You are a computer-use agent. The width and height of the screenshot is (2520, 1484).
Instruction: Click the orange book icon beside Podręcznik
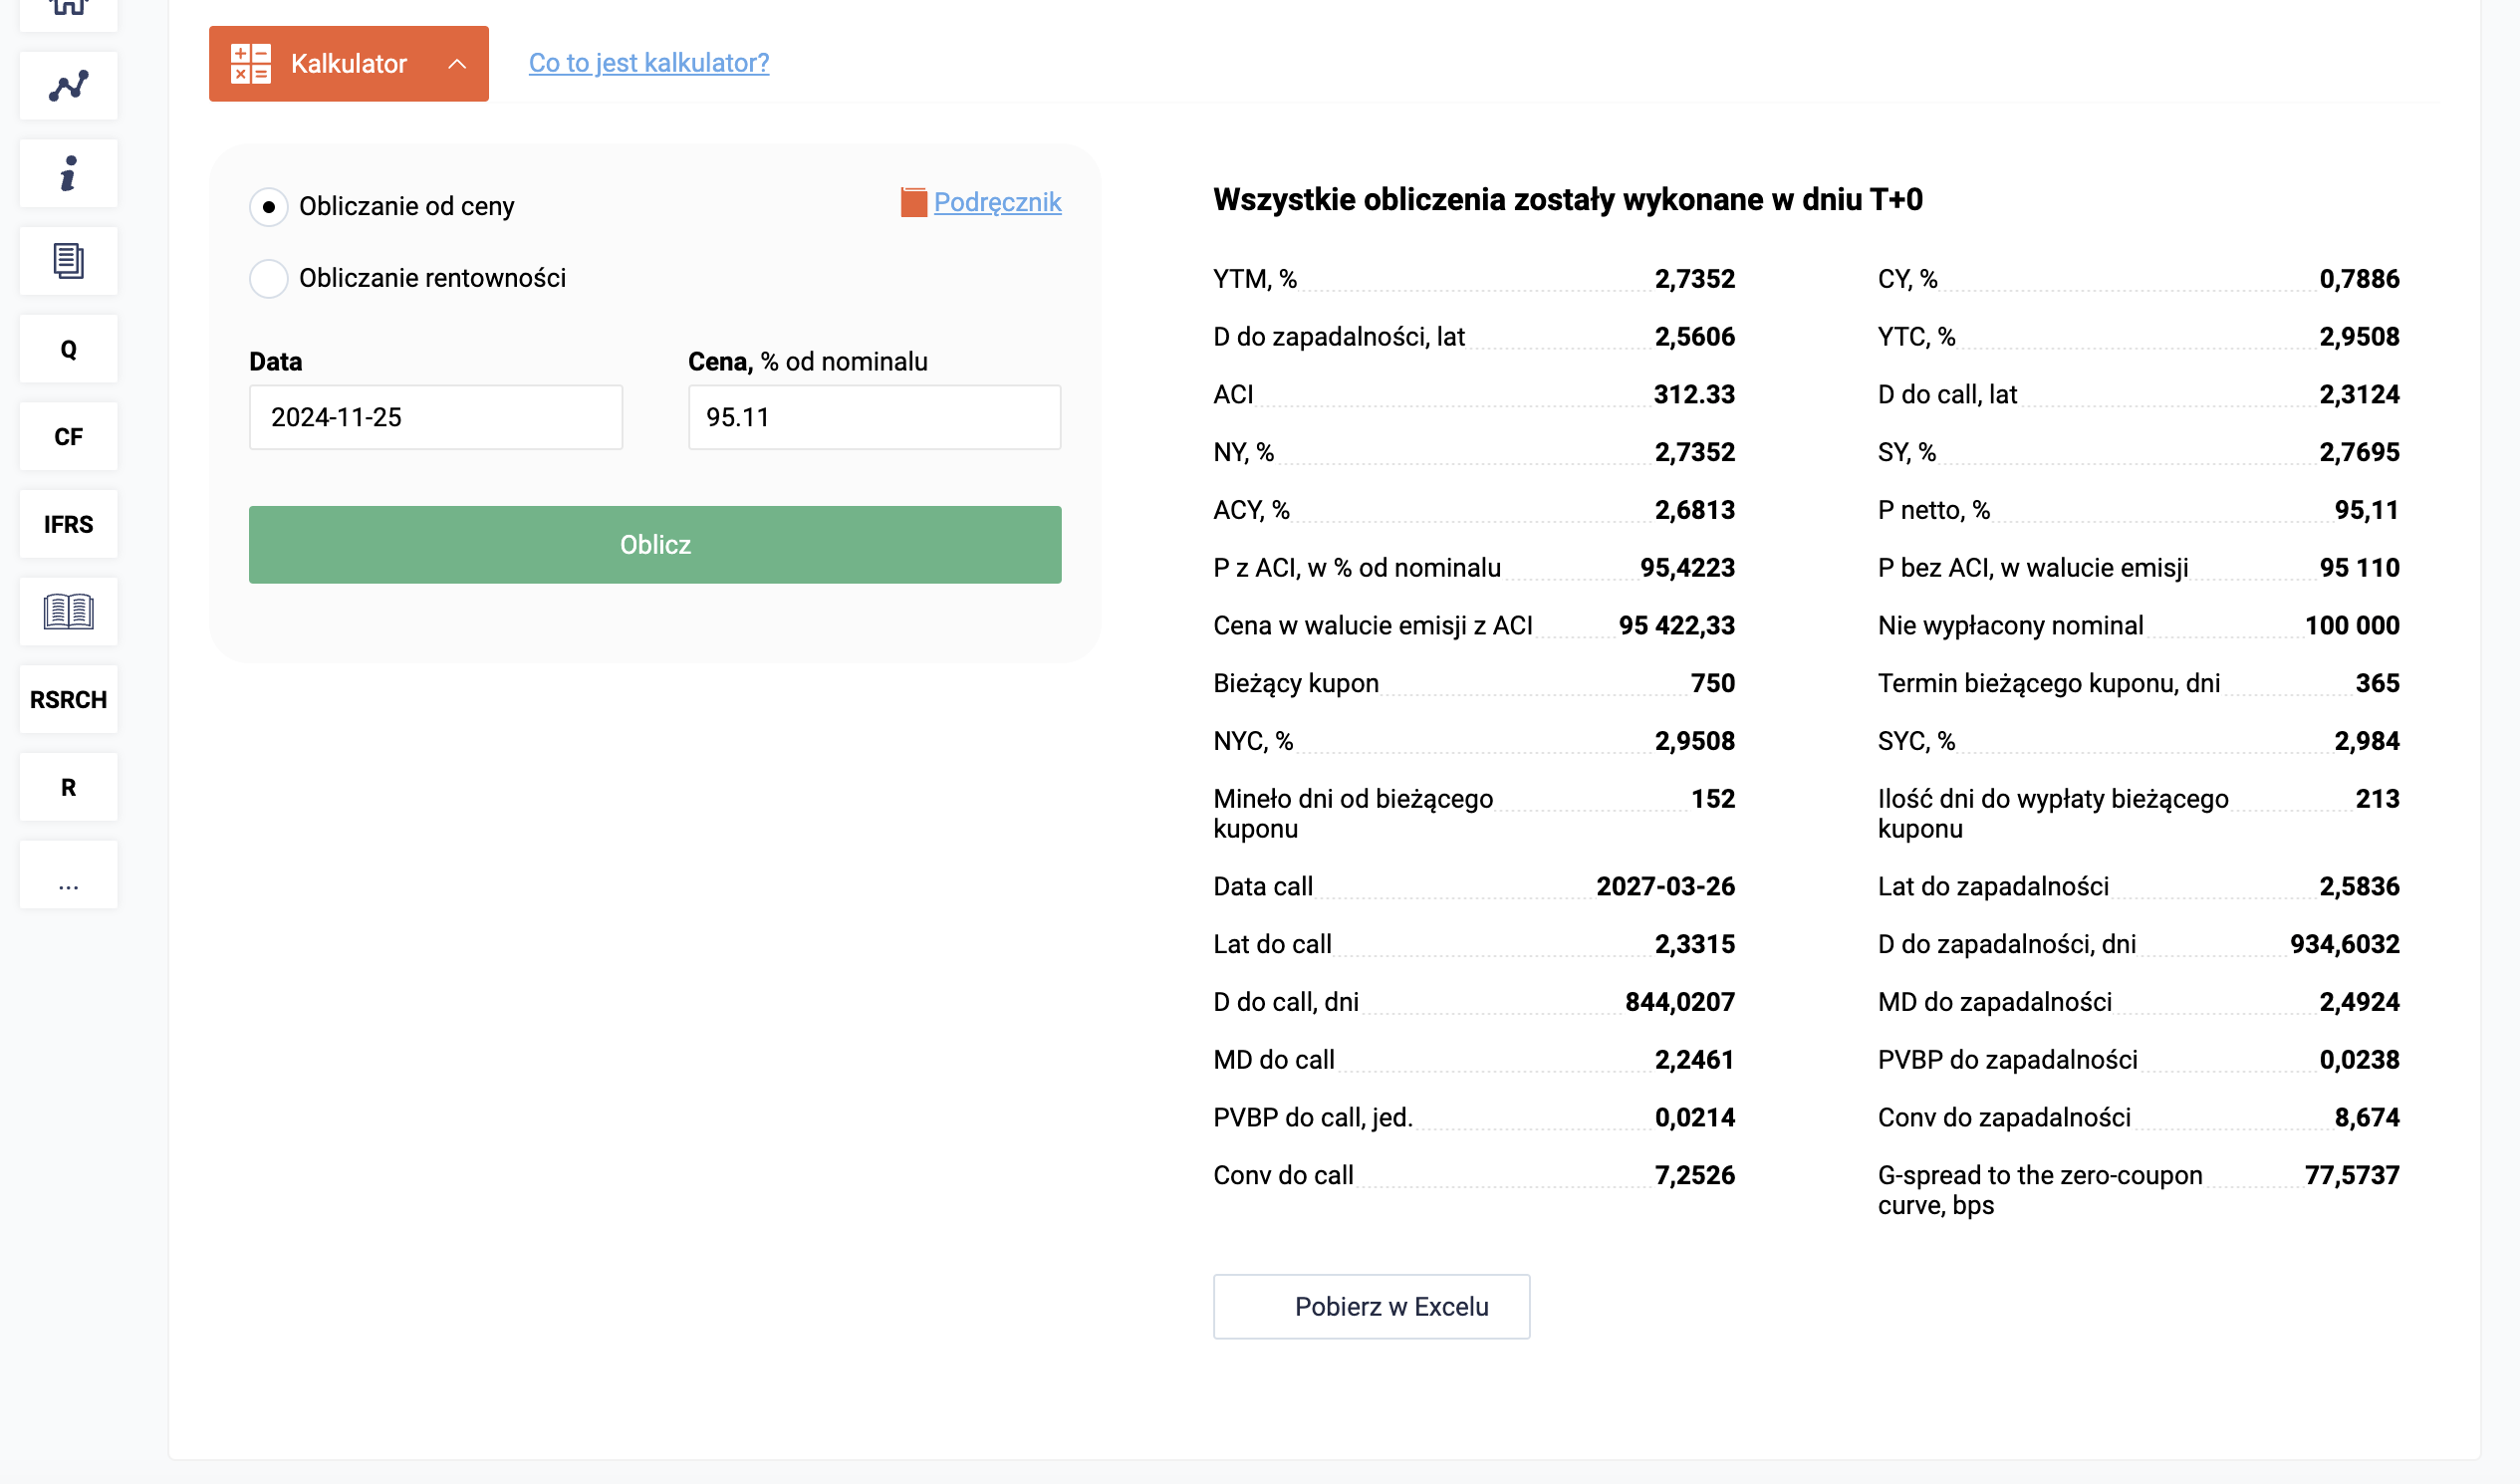913,202
